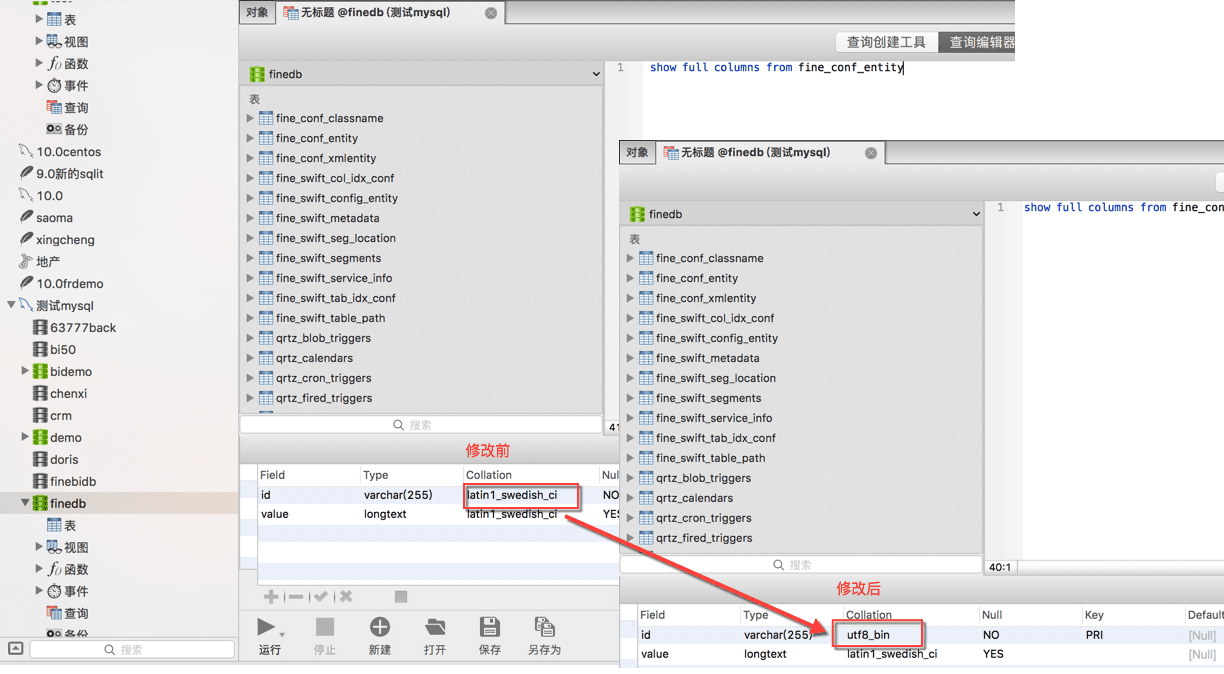This screenshot has height=674, width=1224.
Task: Select the finebidb database
Action: (73, 482)
